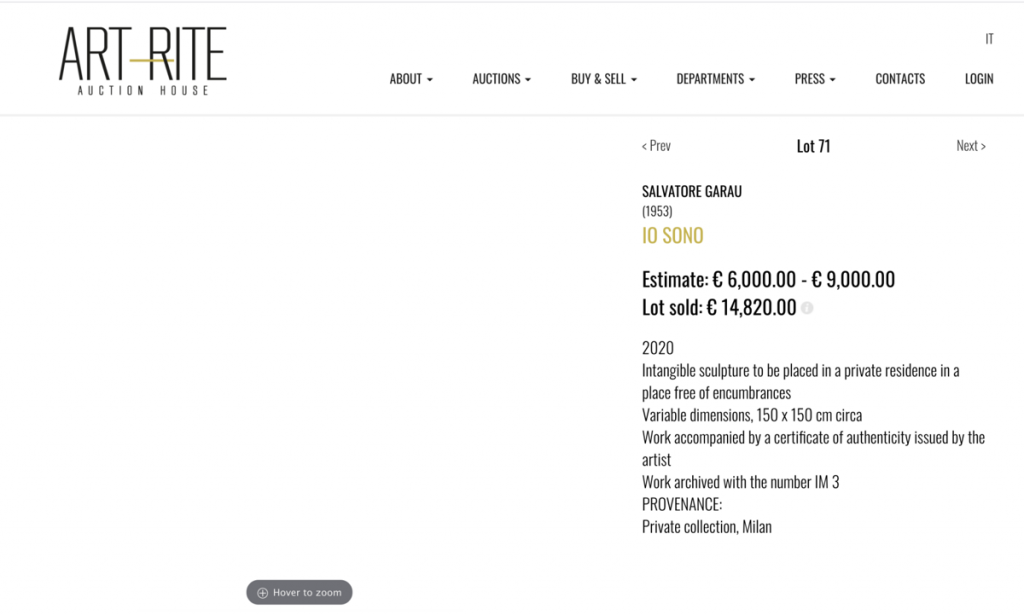Go to the CONTACTS page
Screen dimensions: 1024x615
click(900, 79)
